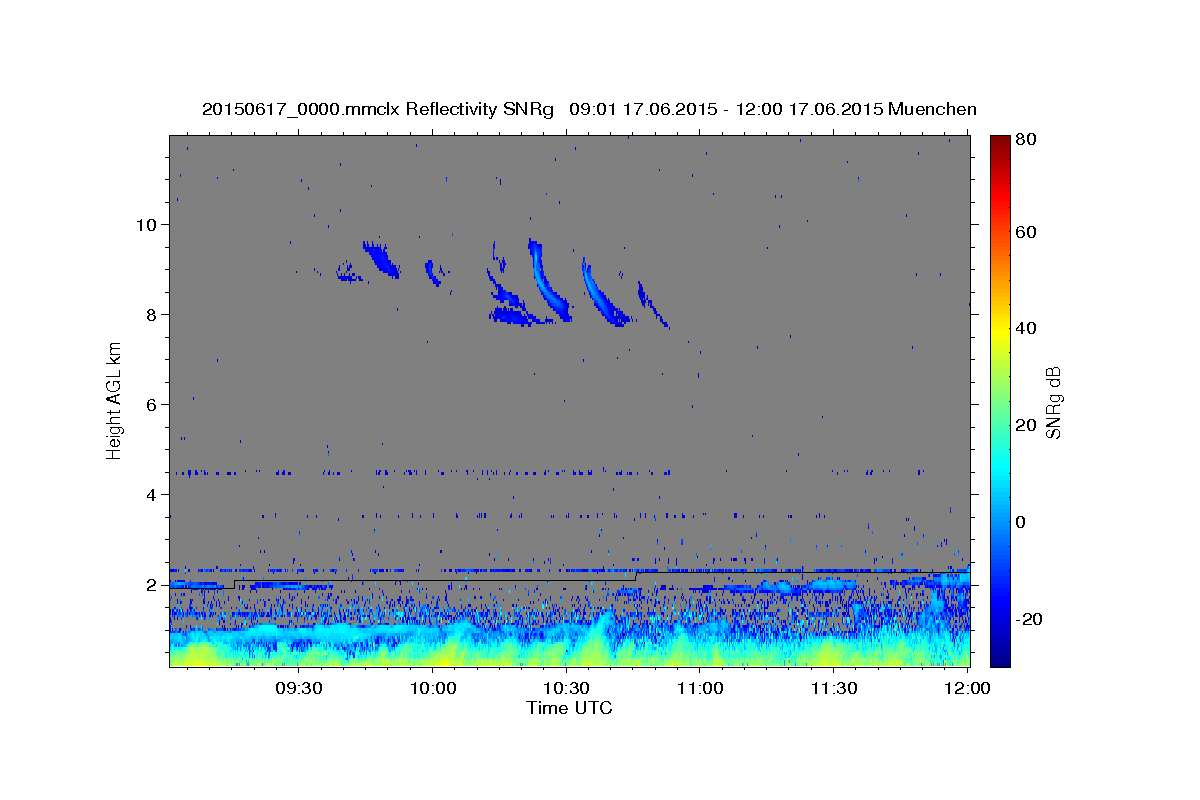This screenshot has height=800, width=1200.
Task: Click the "Muenchen" location text in the title
Action: [932, 109]
